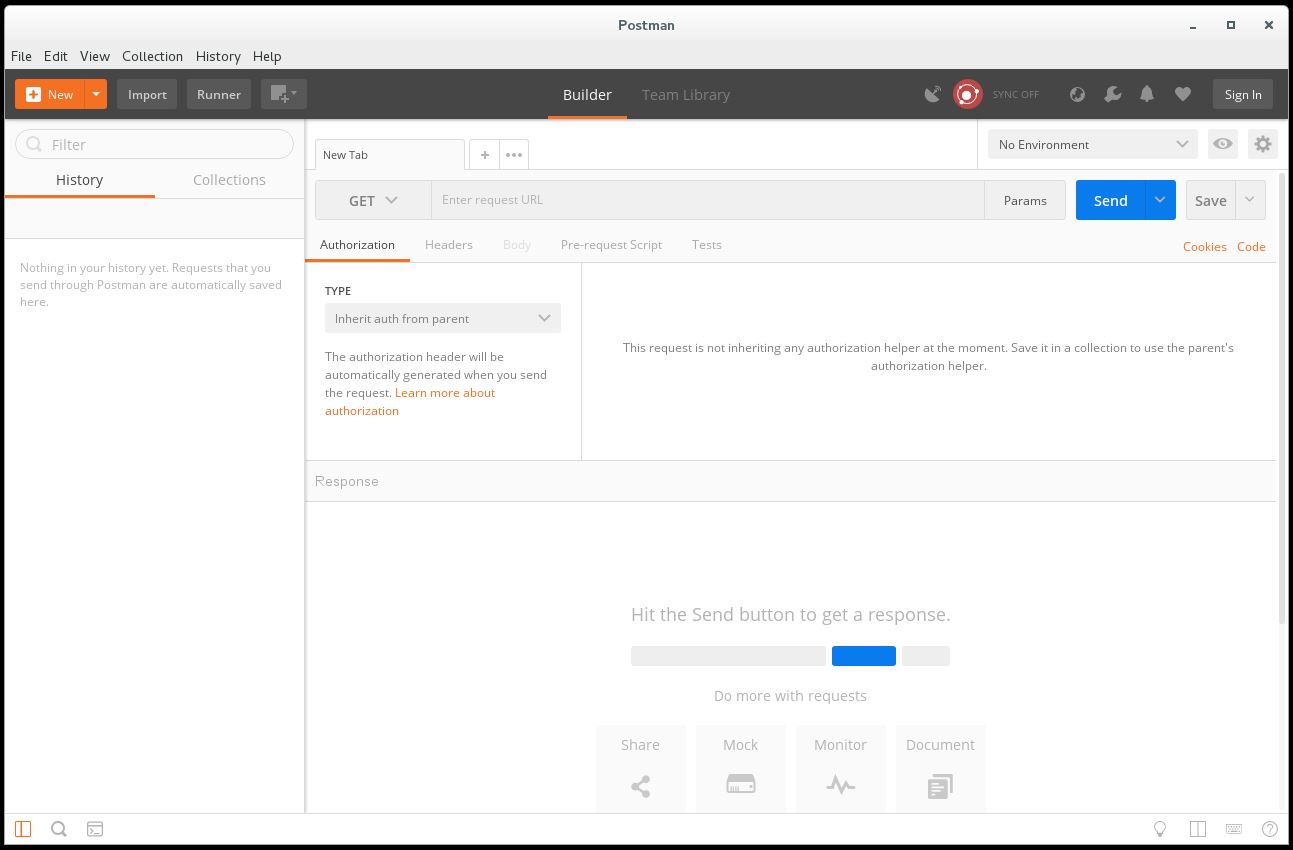Open the wrench settings icon
Image resolution: width=1293 pixels, height=850 pixels.
1112,94
